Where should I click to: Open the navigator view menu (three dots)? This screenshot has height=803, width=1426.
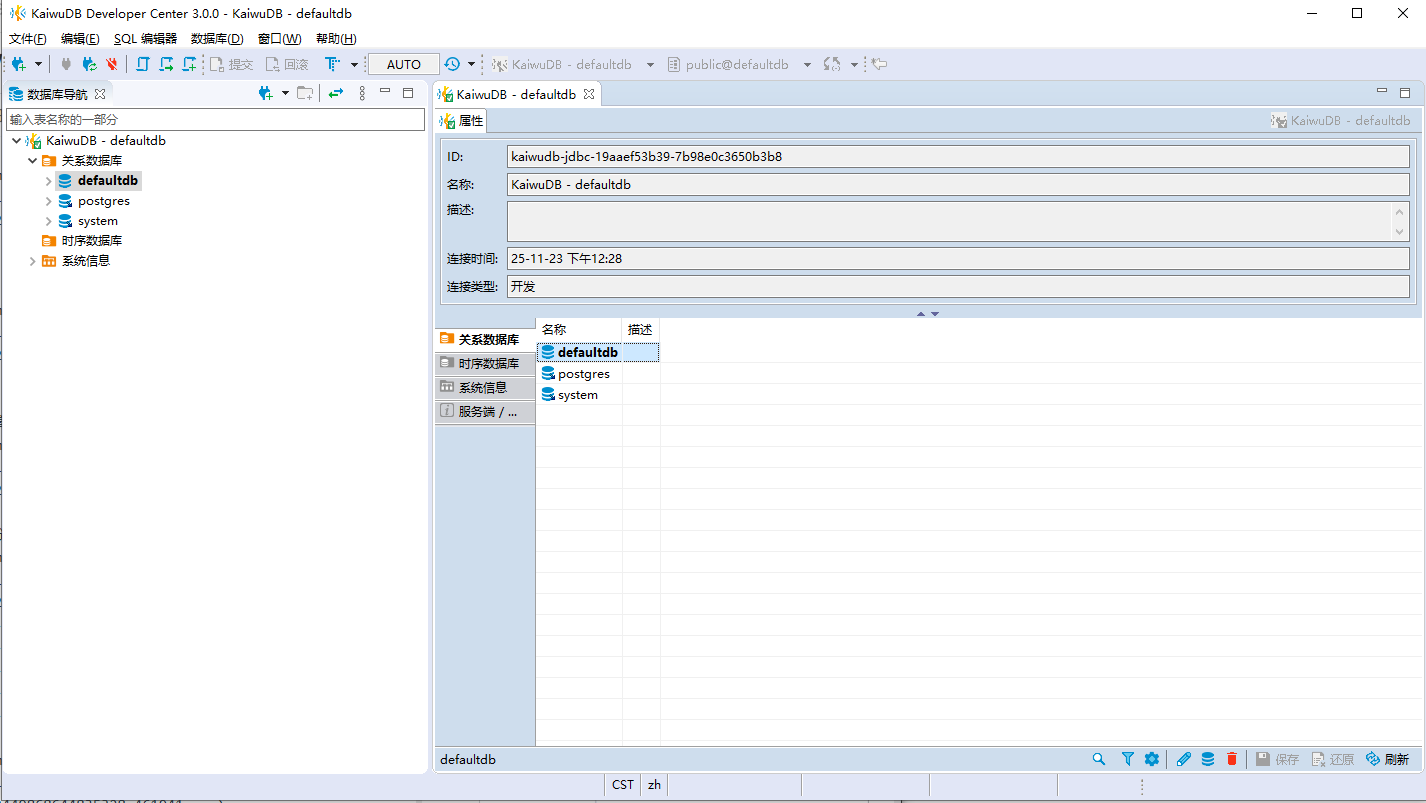point(362,93)
